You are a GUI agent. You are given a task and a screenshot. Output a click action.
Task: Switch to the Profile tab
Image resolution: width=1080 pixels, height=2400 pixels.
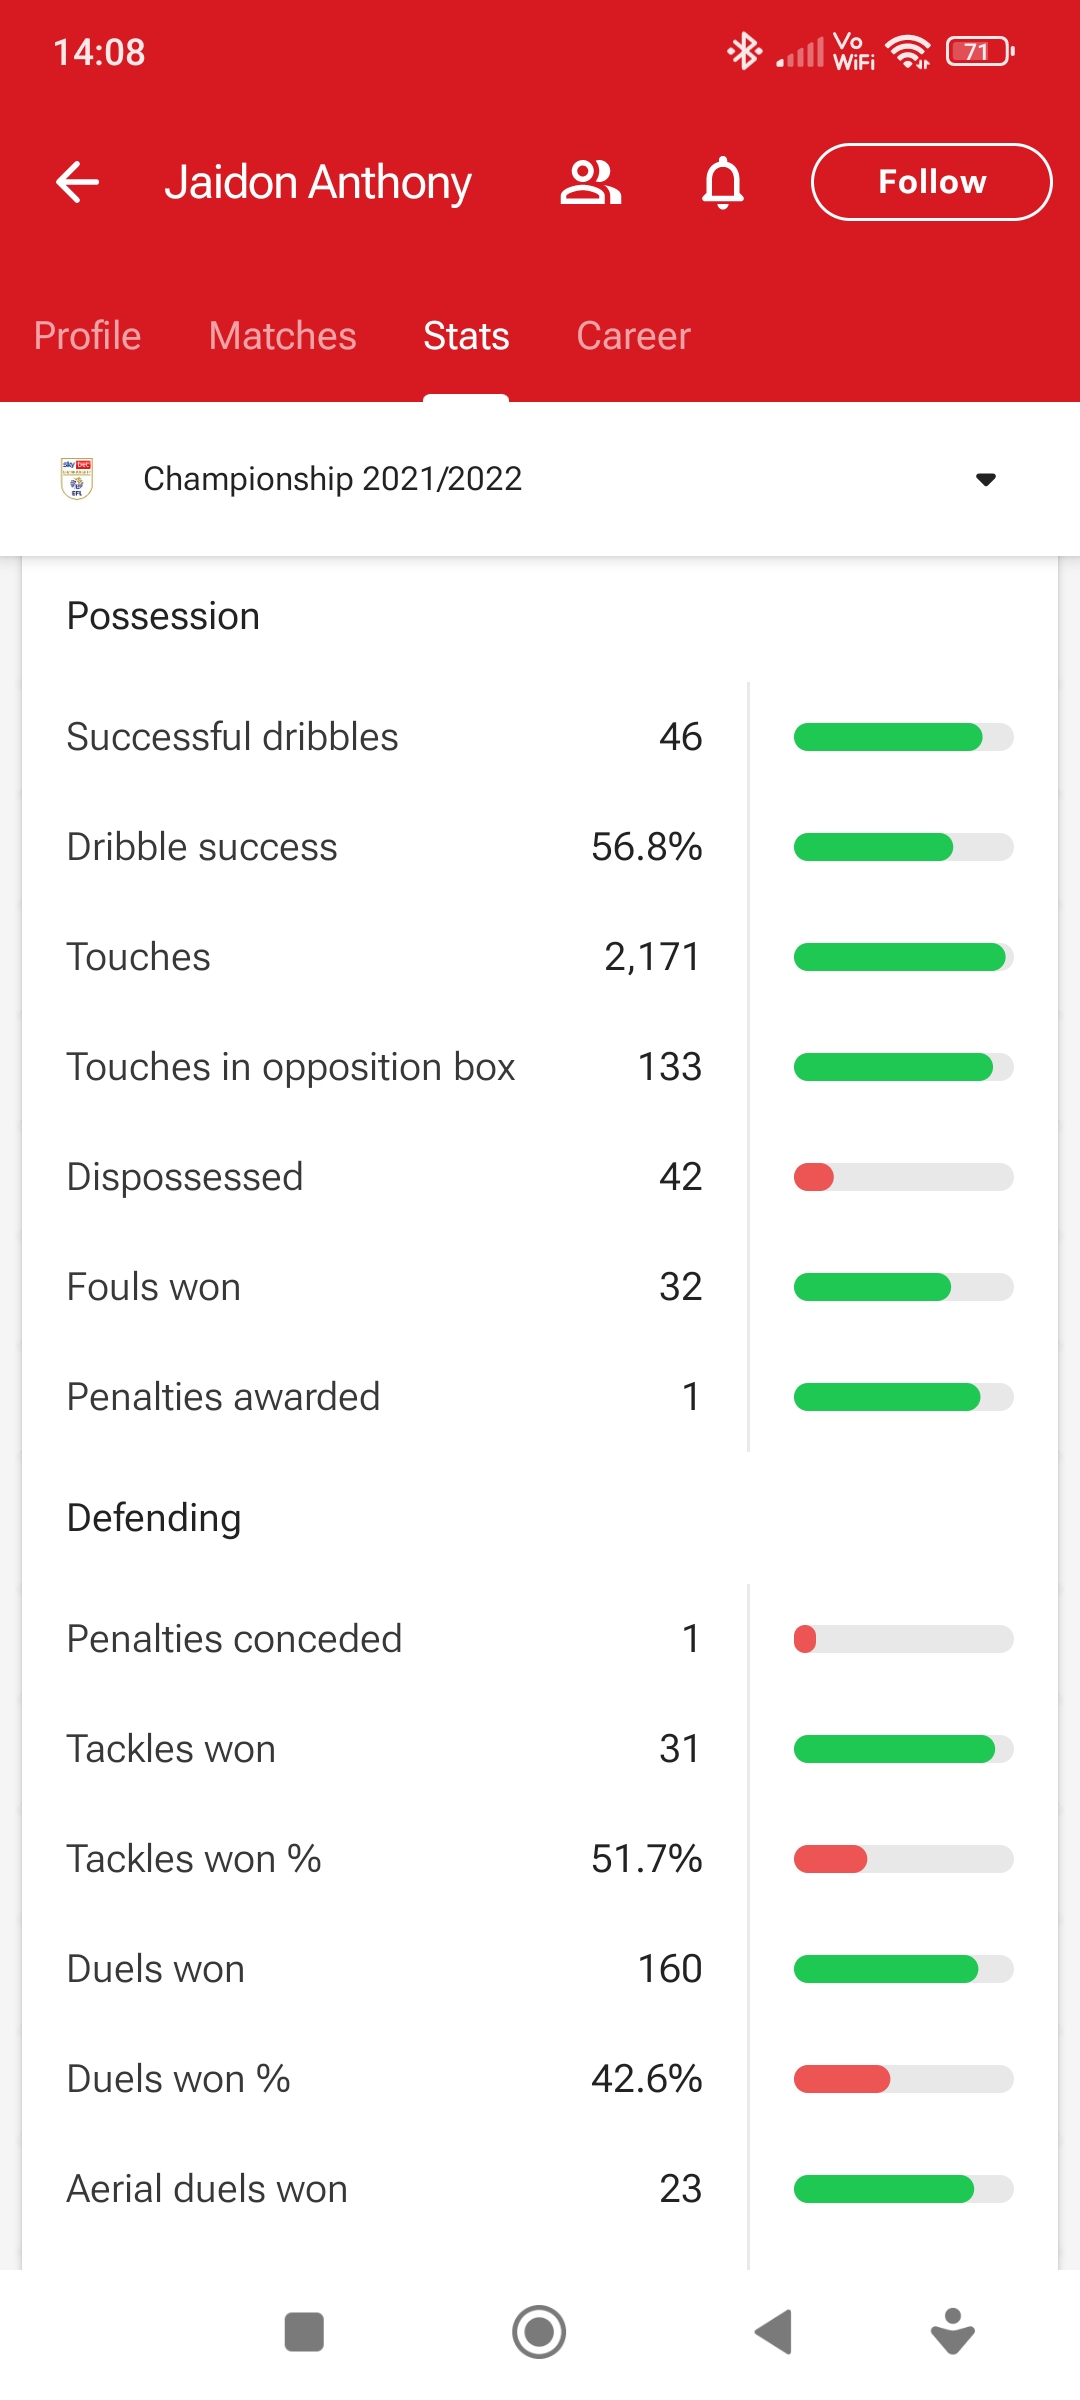click(87, 336)
